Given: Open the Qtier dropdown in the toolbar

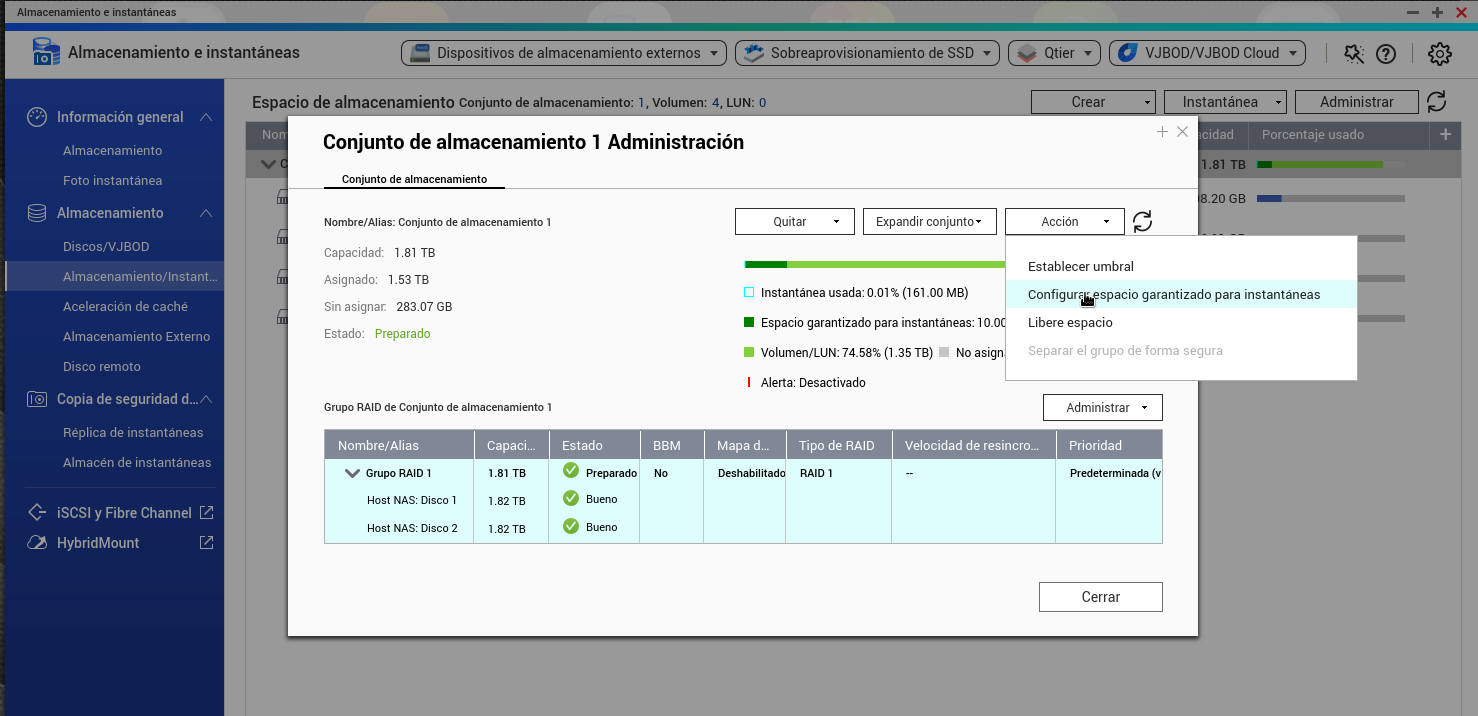Looking at the screenshot, I should (1054, 53).
